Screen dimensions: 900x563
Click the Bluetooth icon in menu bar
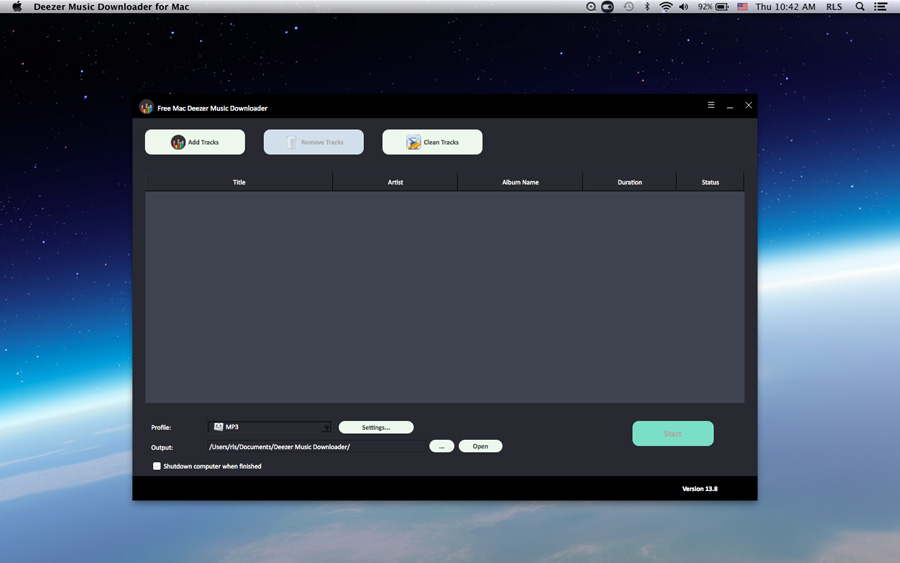[647, 7]
